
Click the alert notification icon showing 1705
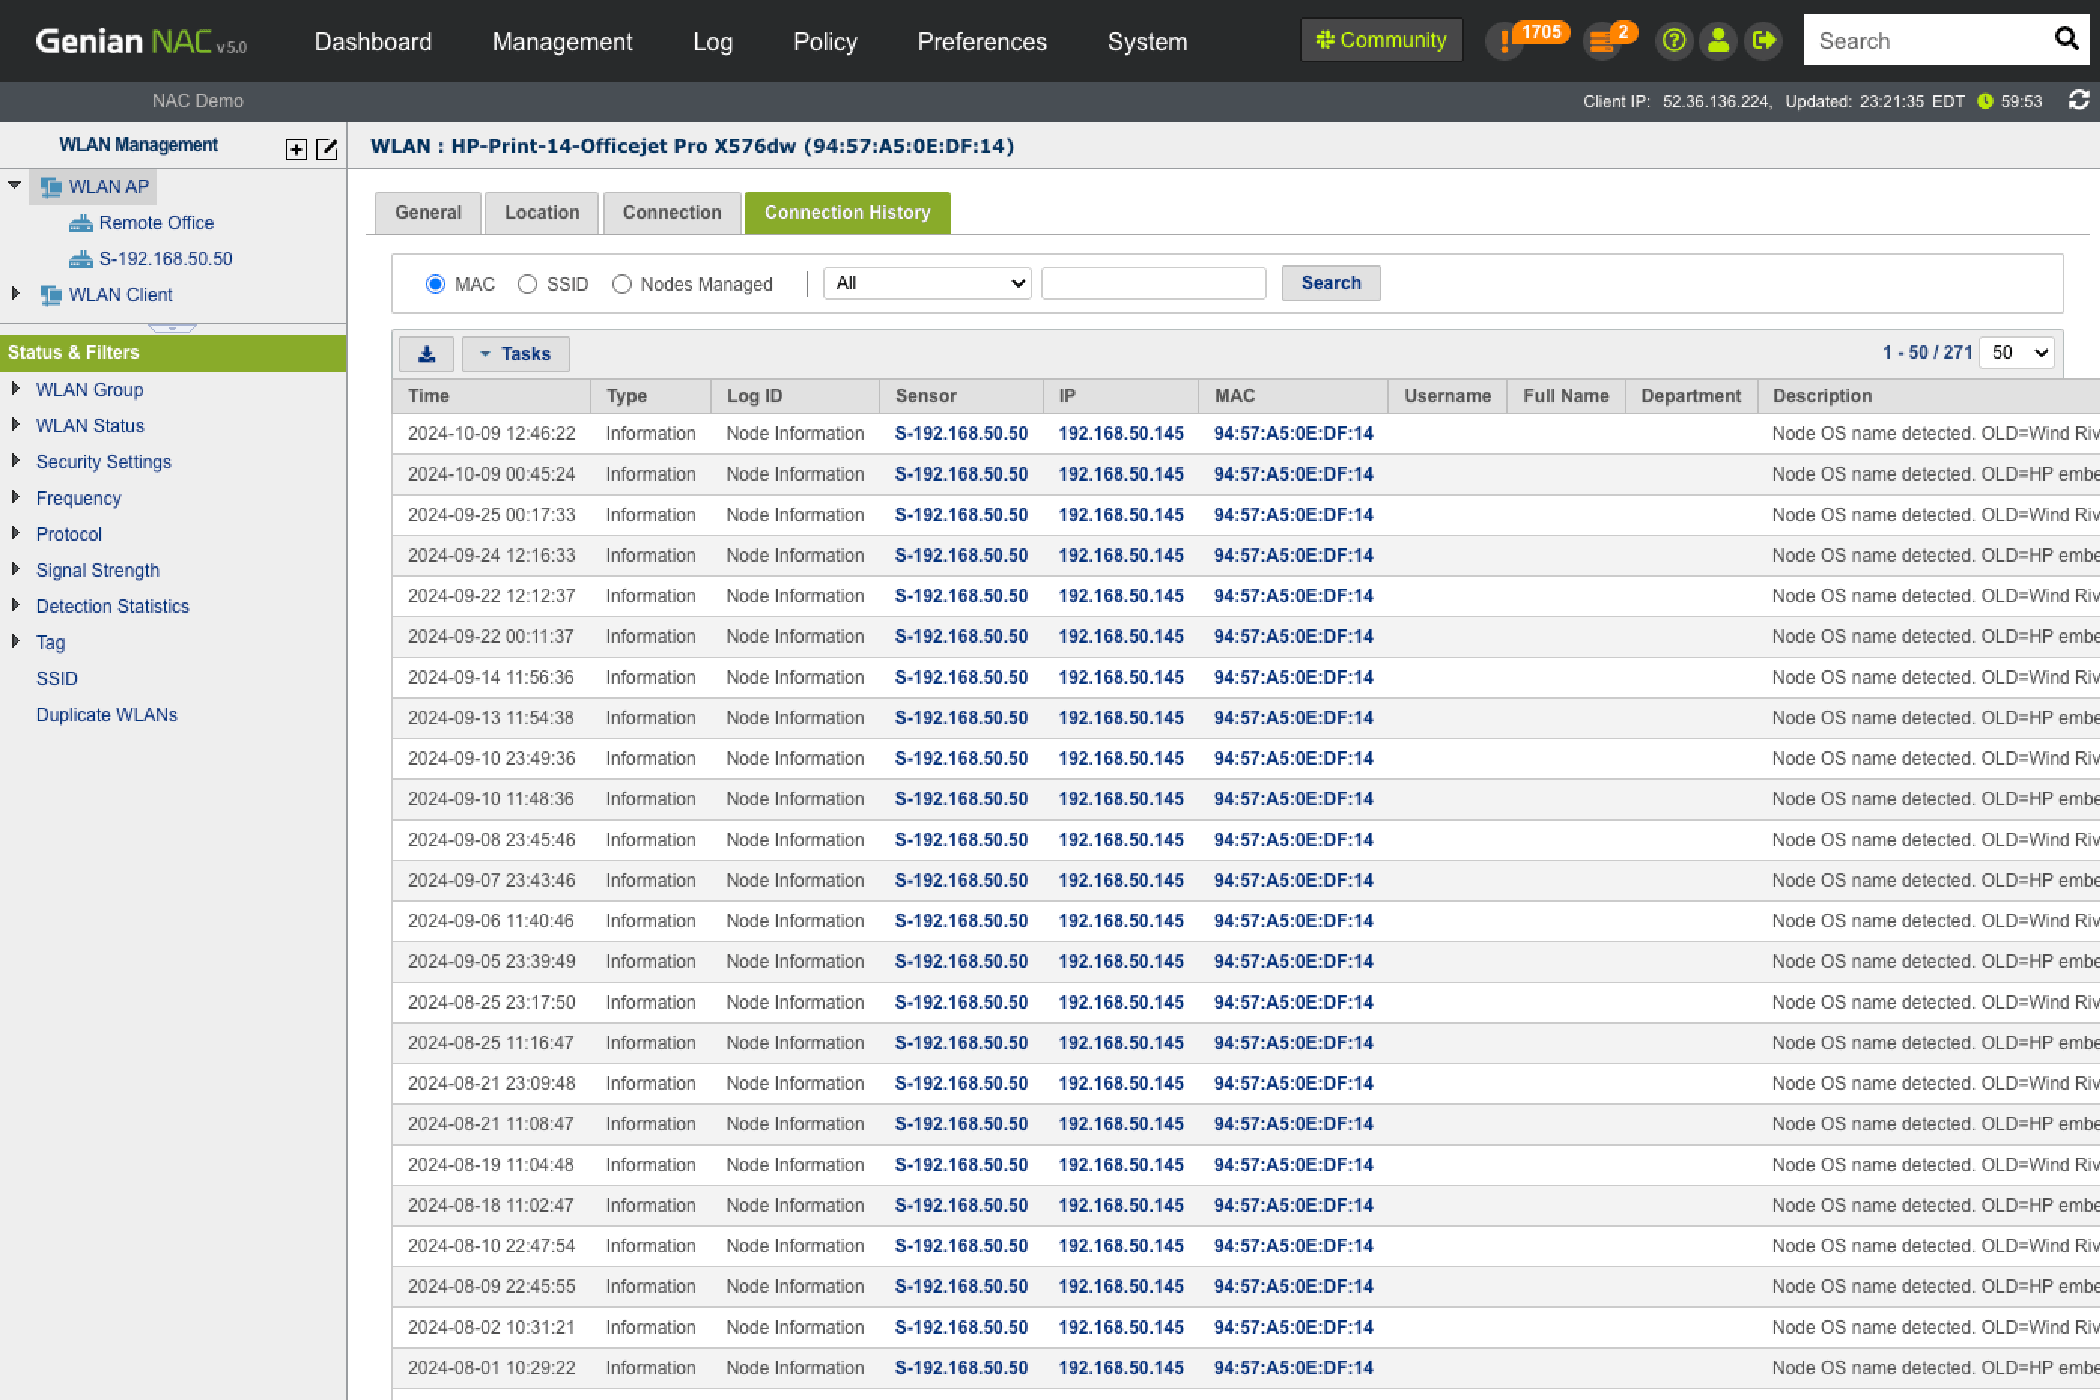1505,41
